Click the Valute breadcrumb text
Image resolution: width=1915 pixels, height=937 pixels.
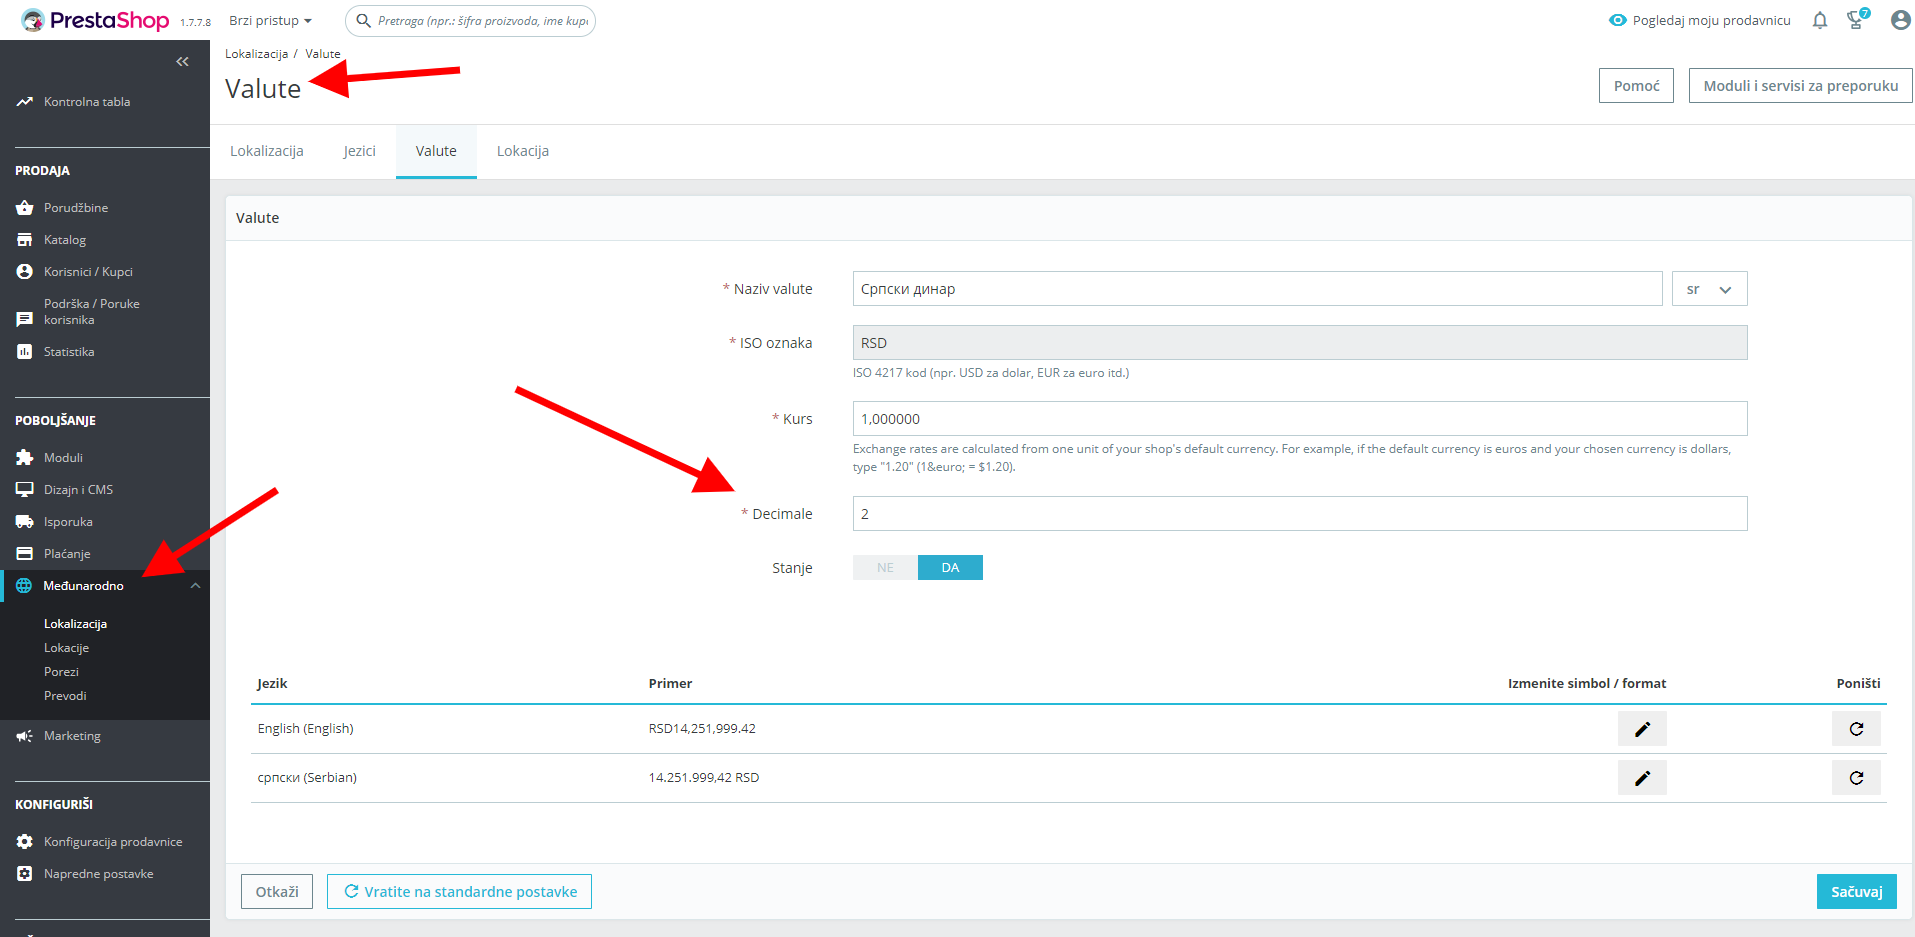[x=323, y=54]
